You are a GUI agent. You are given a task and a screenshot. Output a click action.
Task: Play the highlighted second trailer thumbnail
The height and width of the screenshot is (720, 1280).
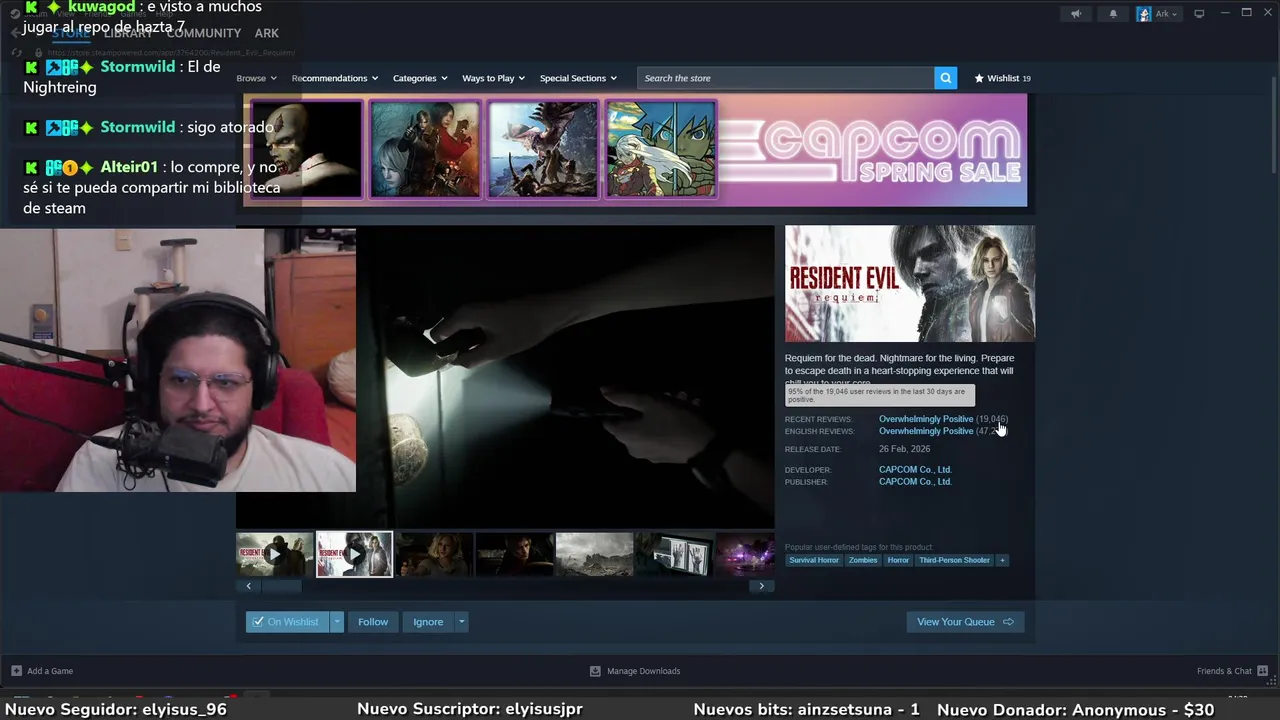354,554
